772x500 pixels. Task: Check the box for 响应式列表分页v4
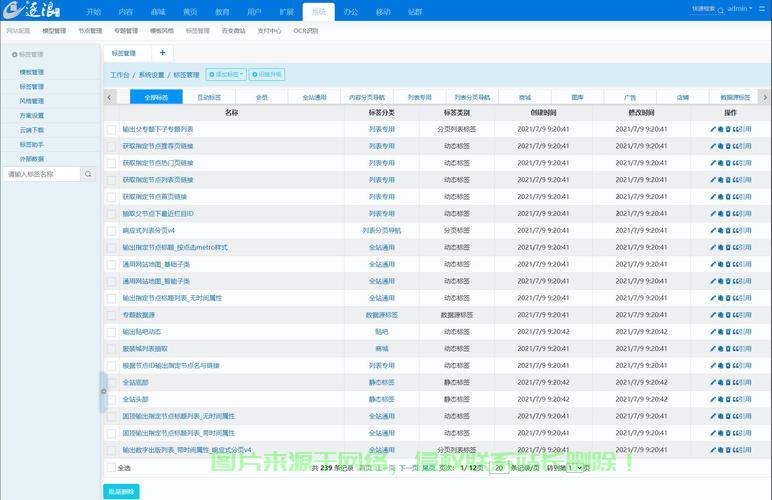[111, 231]
